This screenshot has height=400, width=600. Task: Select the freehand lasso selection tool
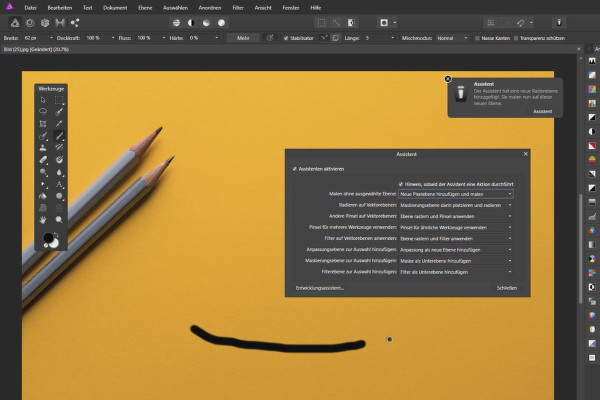coord(43,112)
